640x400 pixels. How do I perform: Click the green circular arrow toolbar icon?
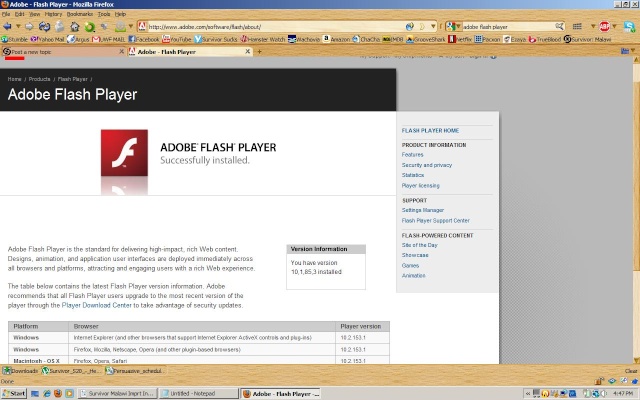point(89,27)
